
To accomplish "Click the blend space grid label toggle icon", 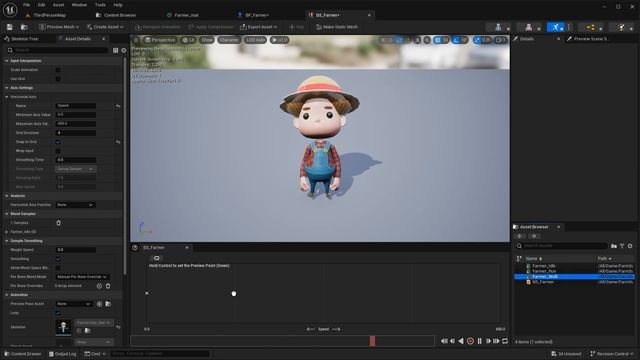I will click(156, 258).
